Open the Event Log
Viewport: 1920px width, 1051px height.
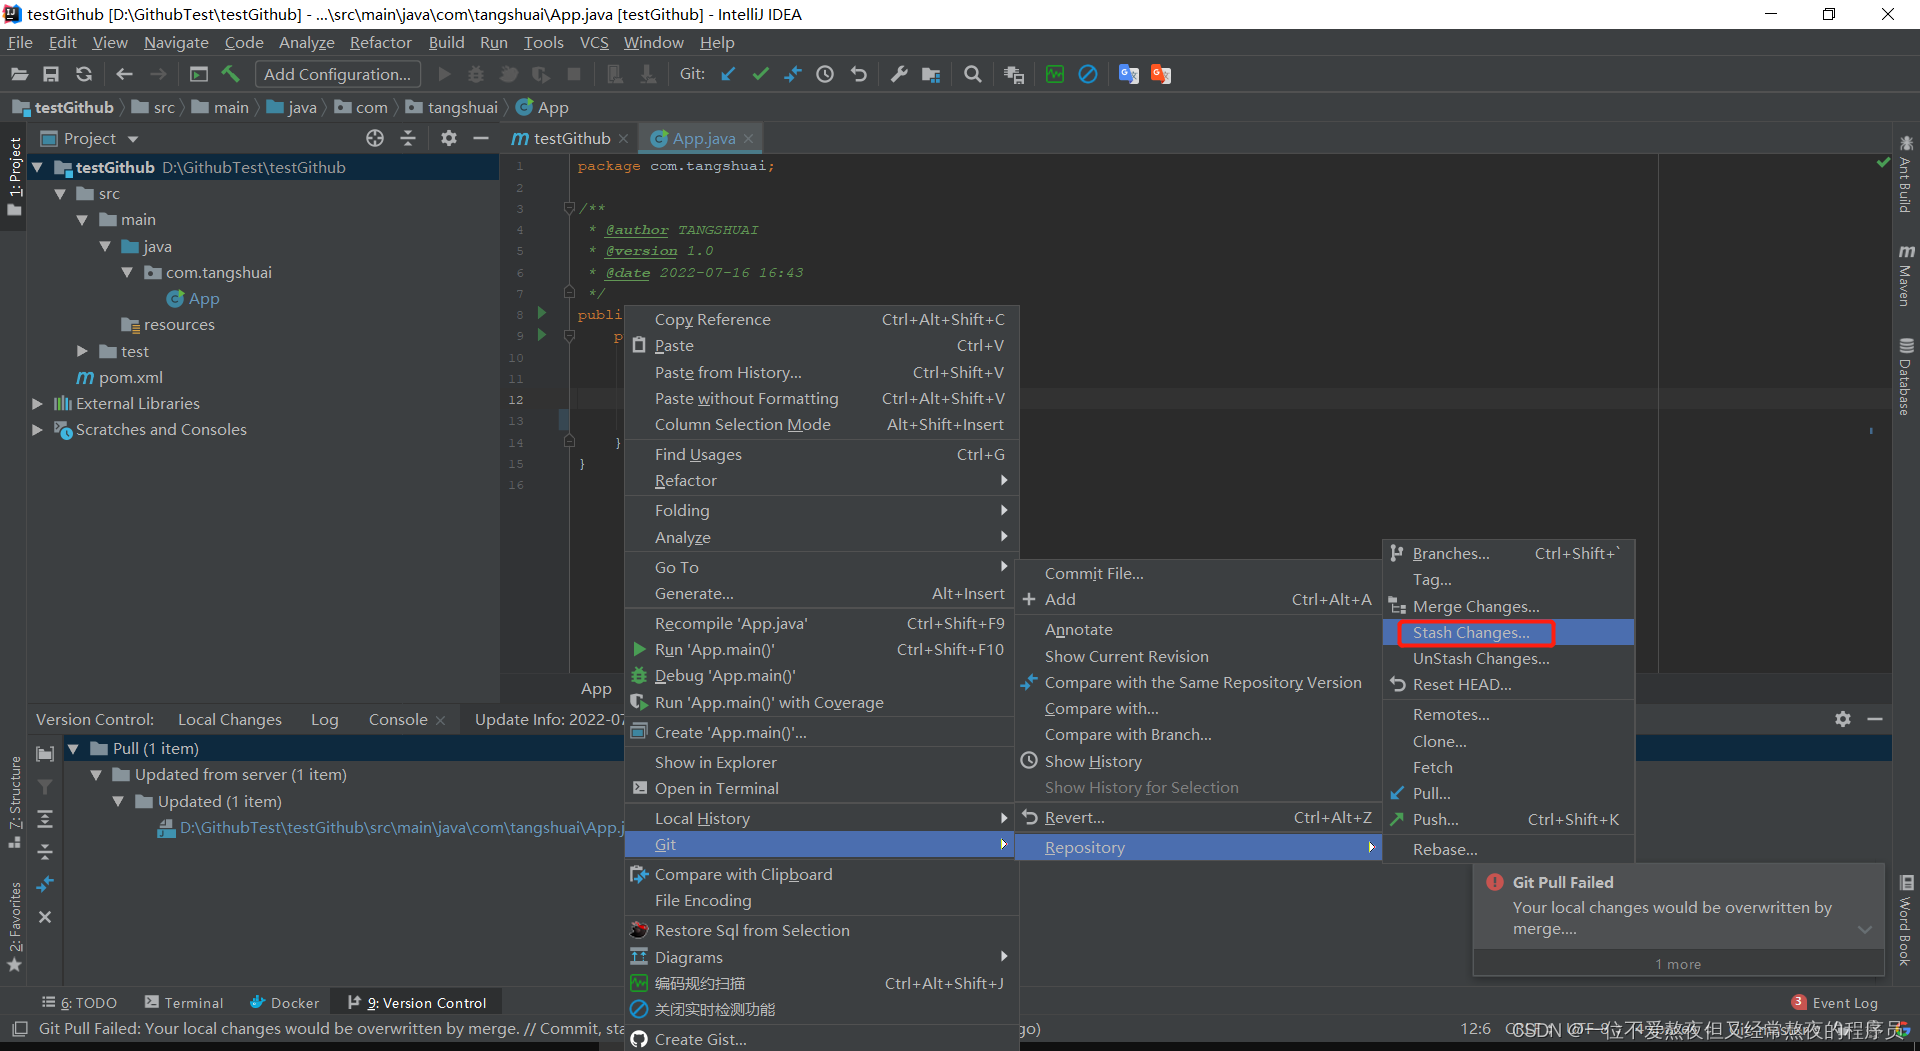pos(1835,1002)
